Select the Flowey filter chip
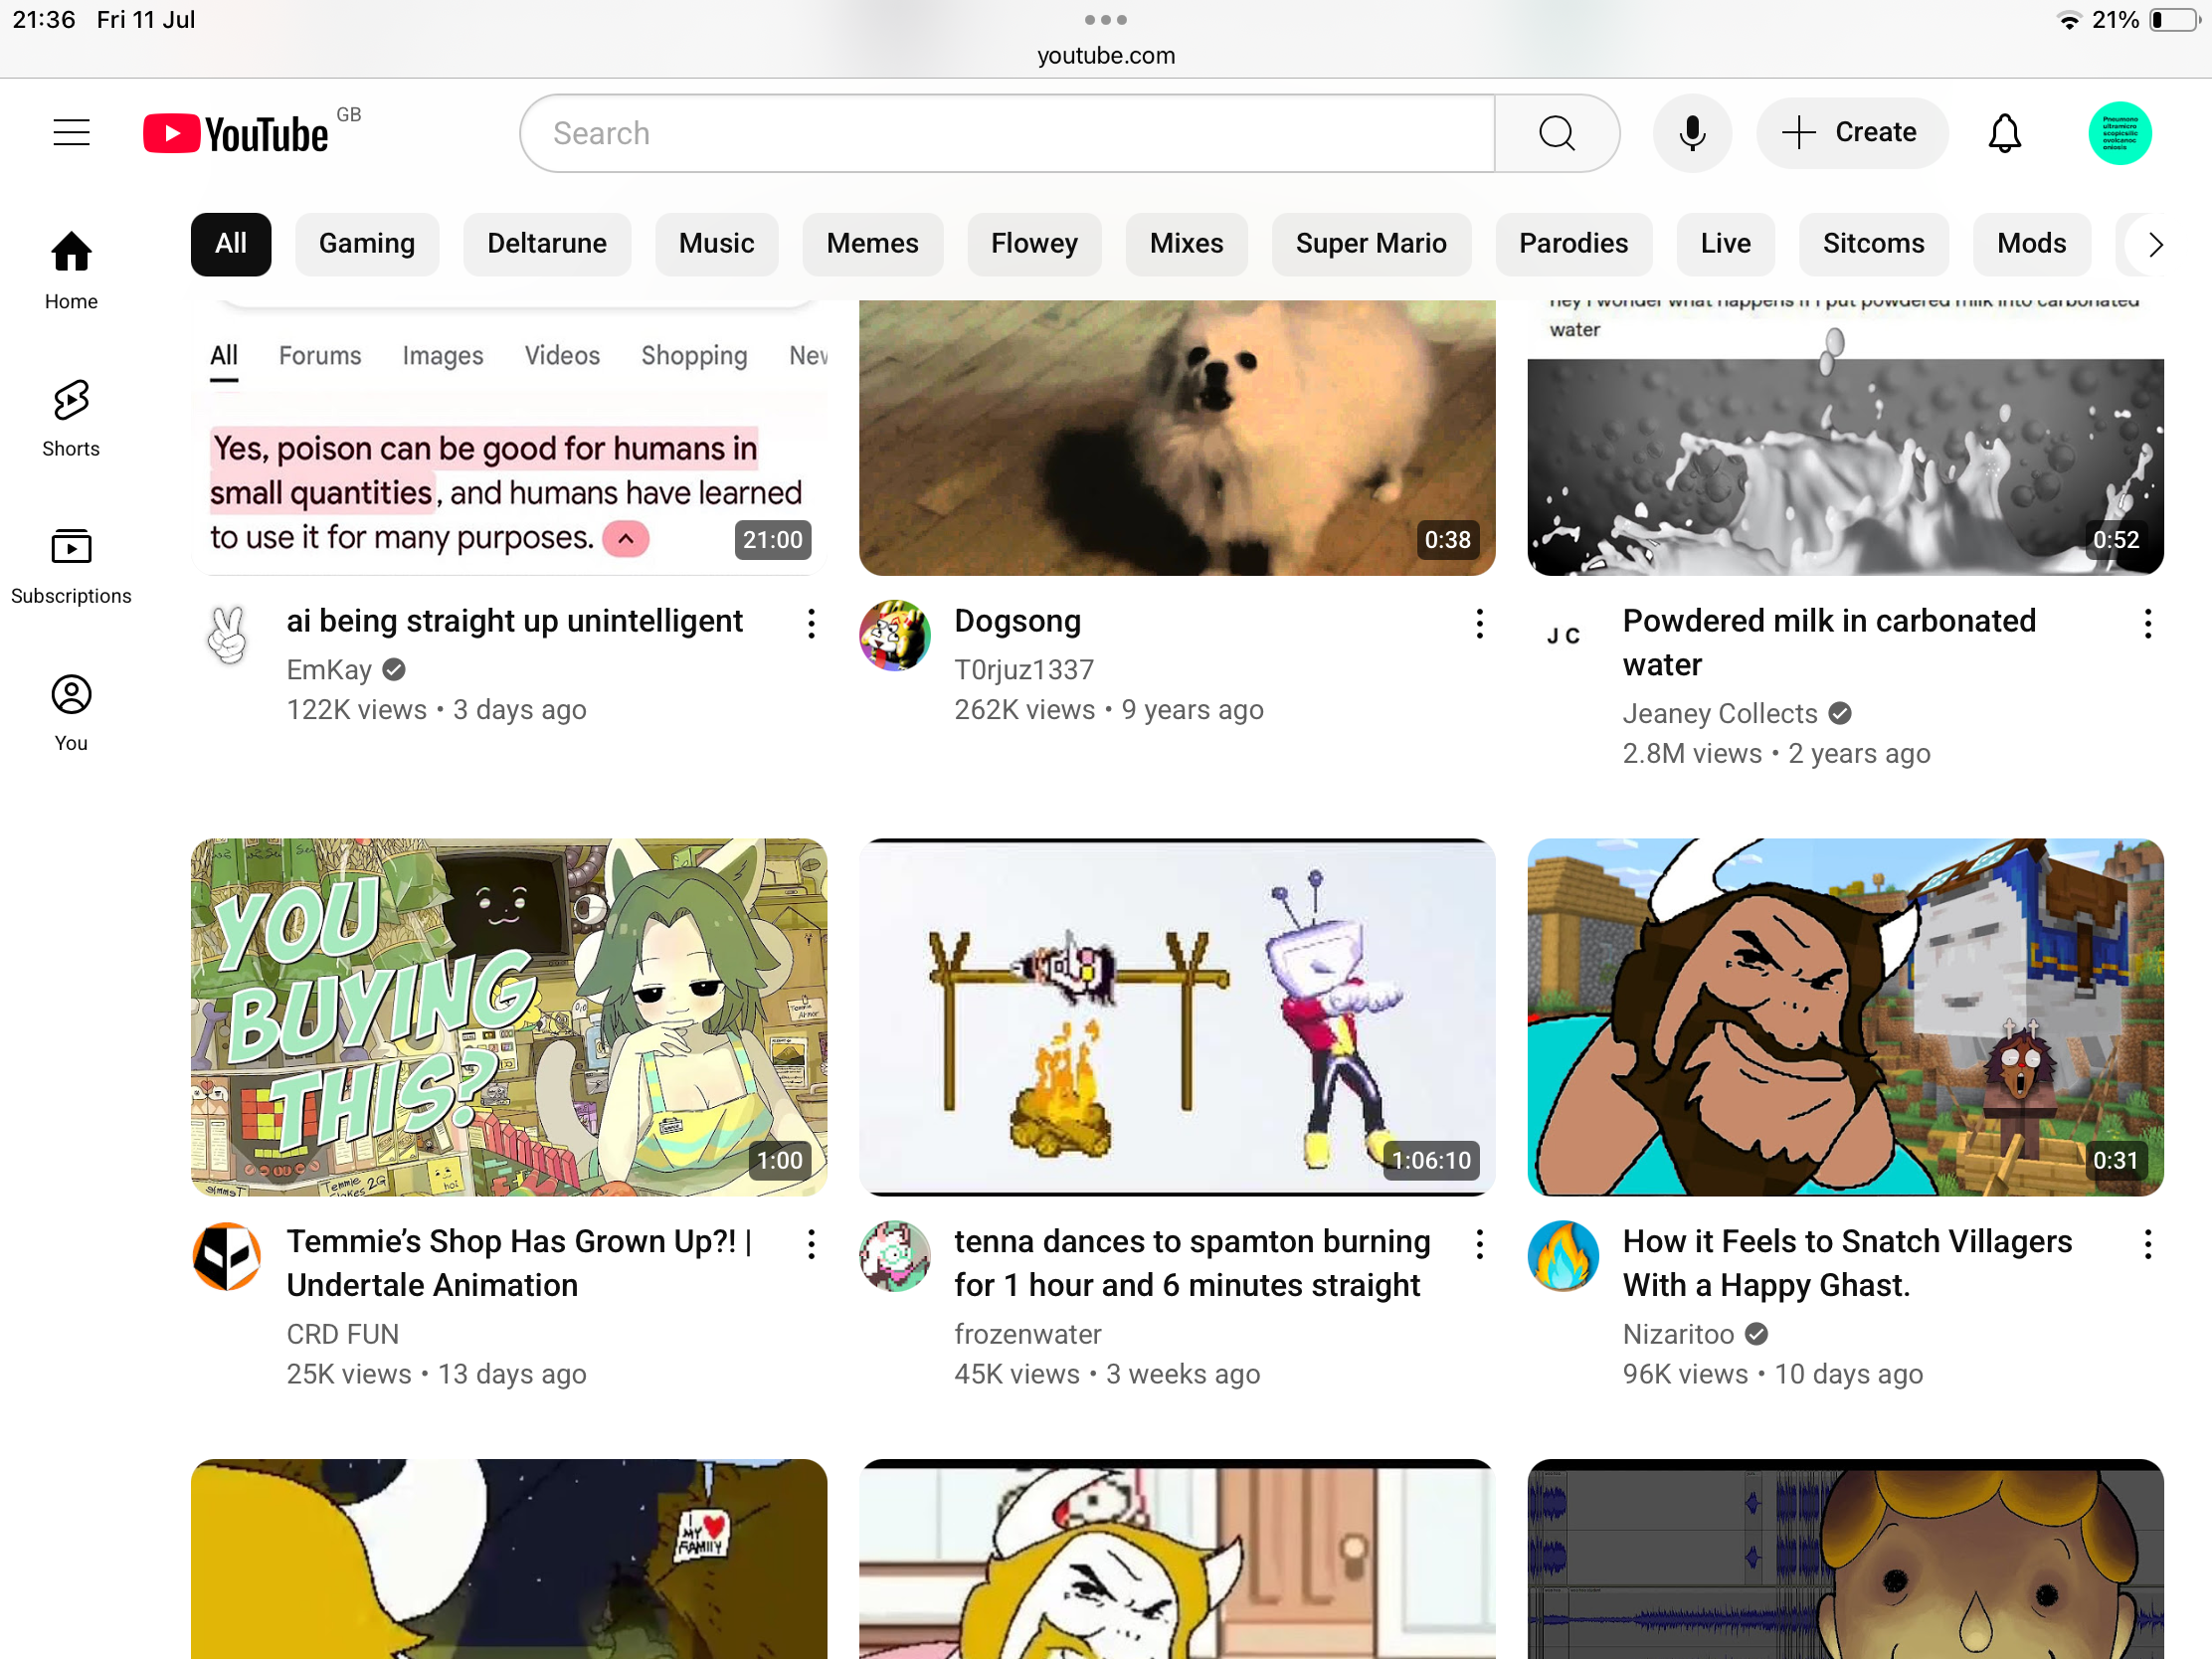The height and width of the screenshot is (1659, 2212). (x=1034, y=244)
